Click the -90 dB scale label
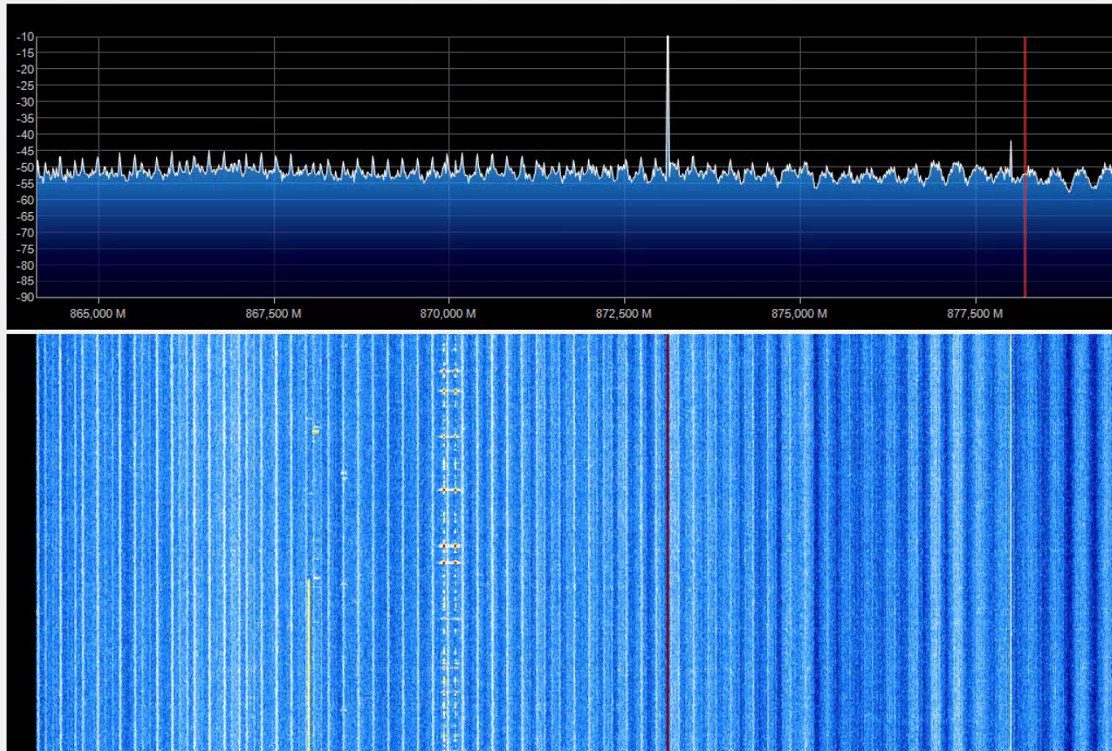Screen dimensions: 1112x751 pyautogui.click(x=26, y=297)
